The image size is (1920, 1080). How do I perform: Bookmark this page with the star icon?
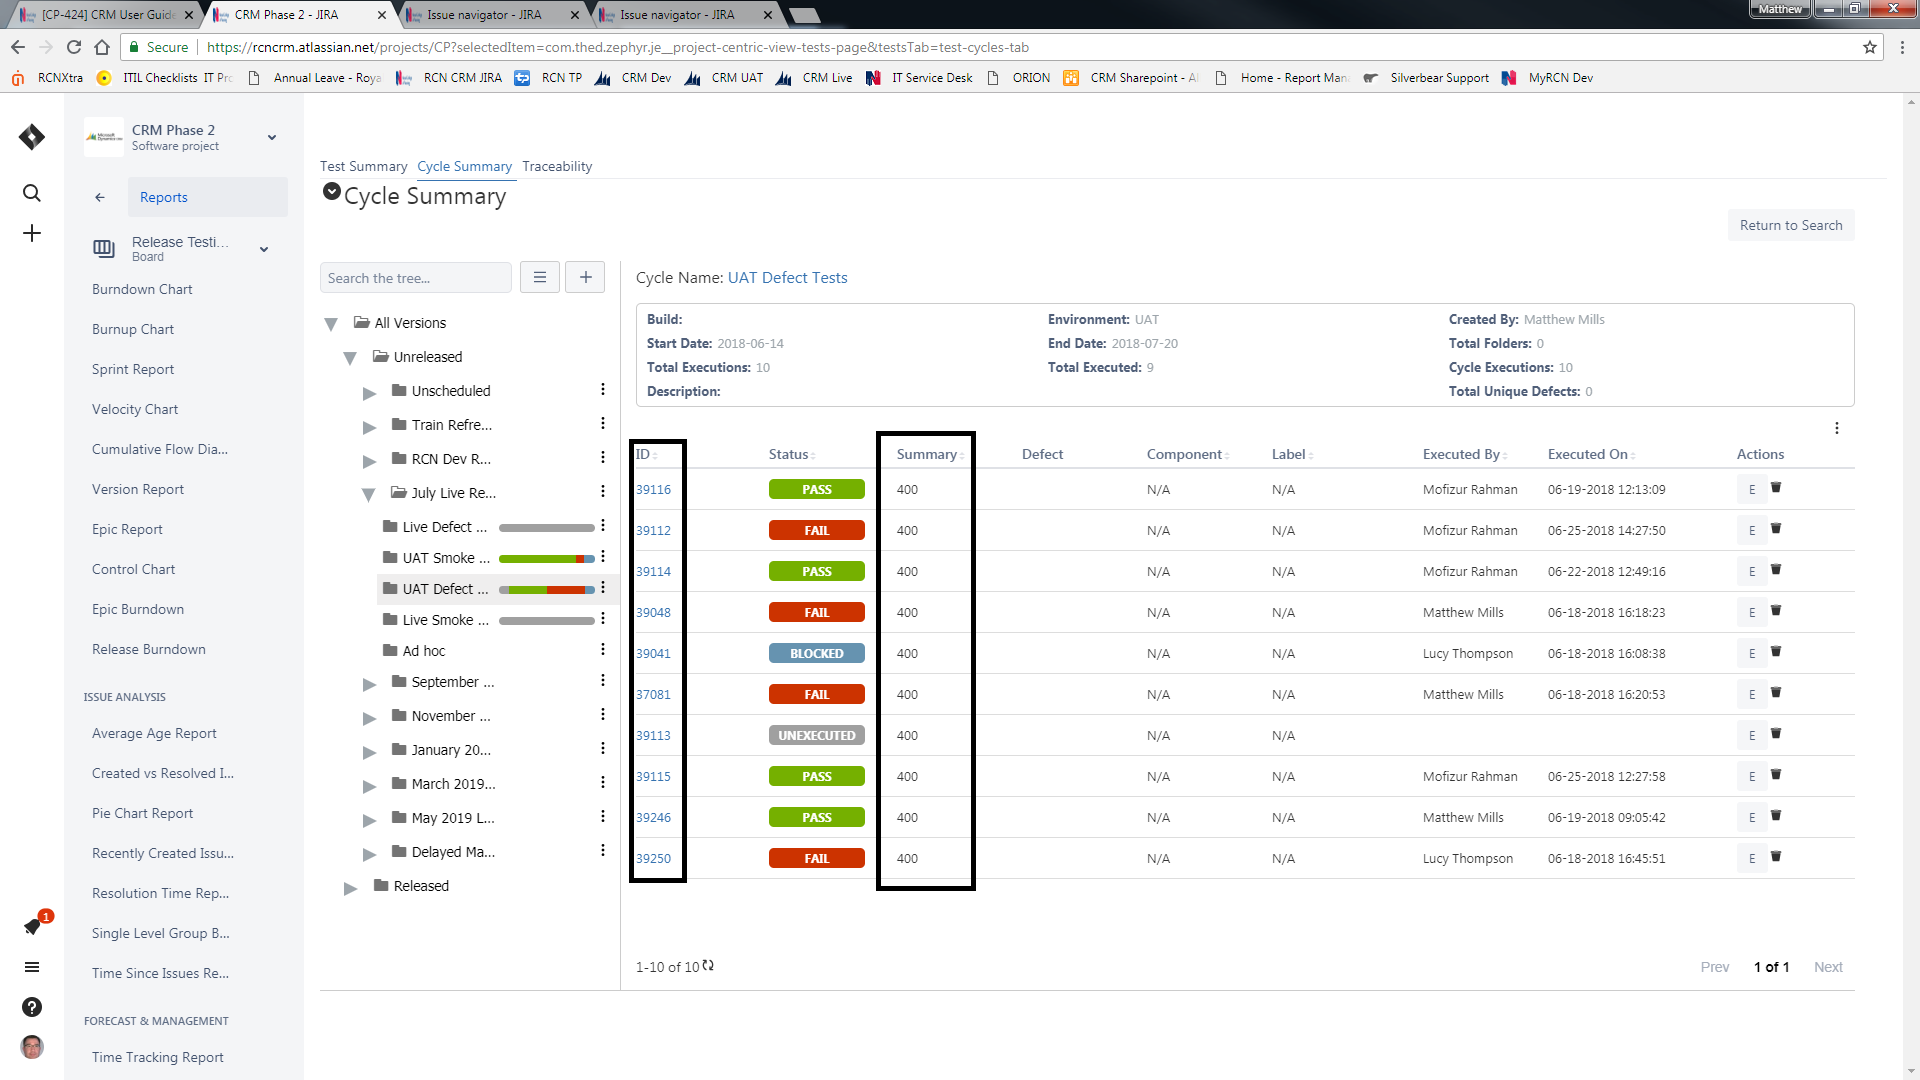(x=1869, y=47)
